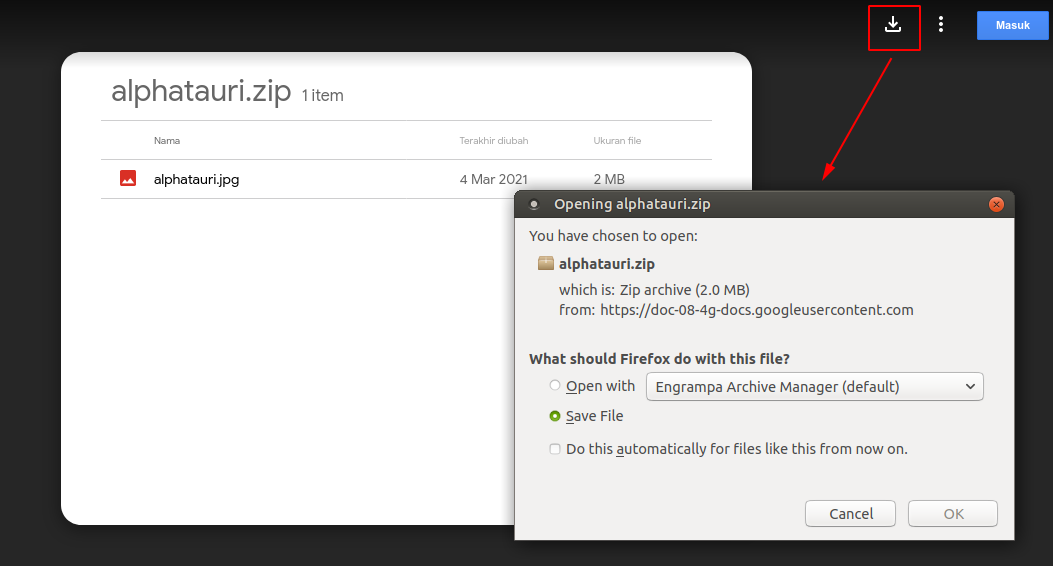Click the dialog's window menu icon
Viewport: 1053px width, 566px height.
[x=534, y=204]
